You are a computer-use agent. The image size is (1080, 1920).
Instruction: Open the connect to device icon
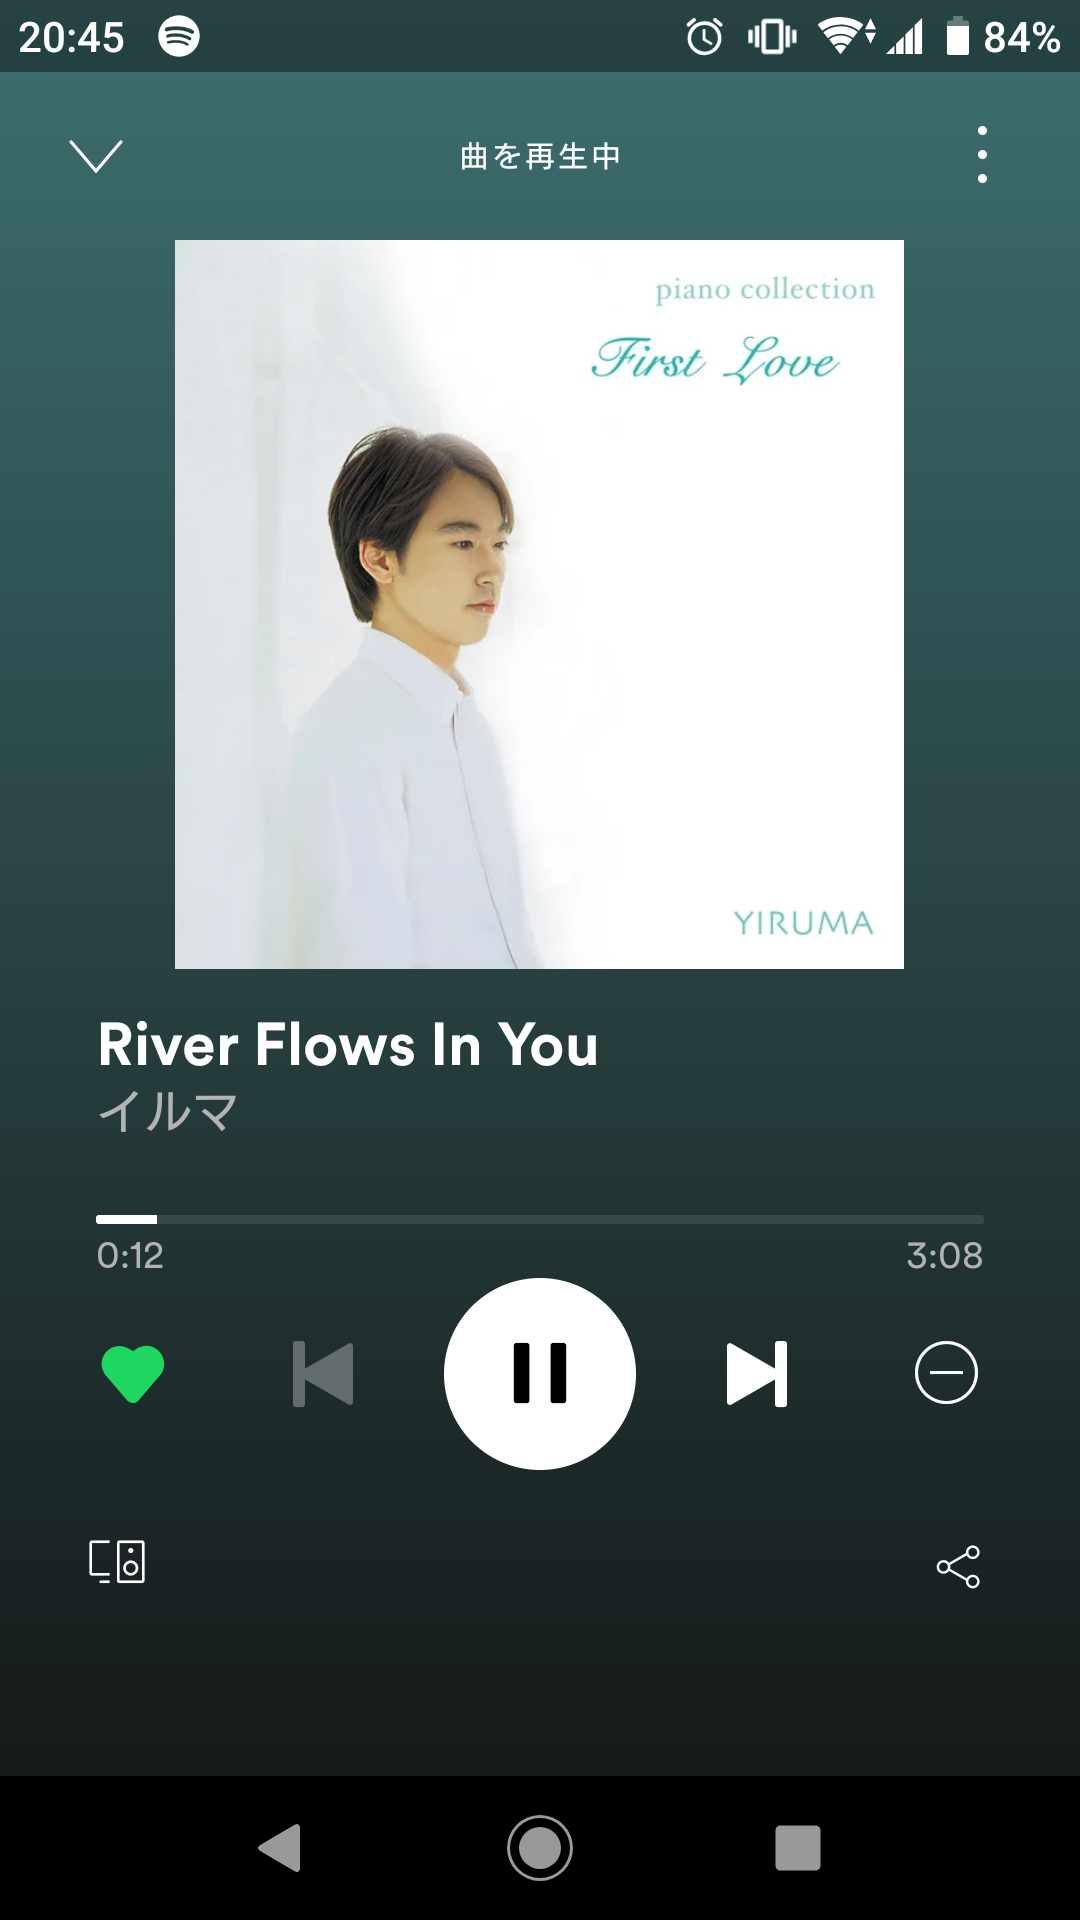pos(117,1561)
